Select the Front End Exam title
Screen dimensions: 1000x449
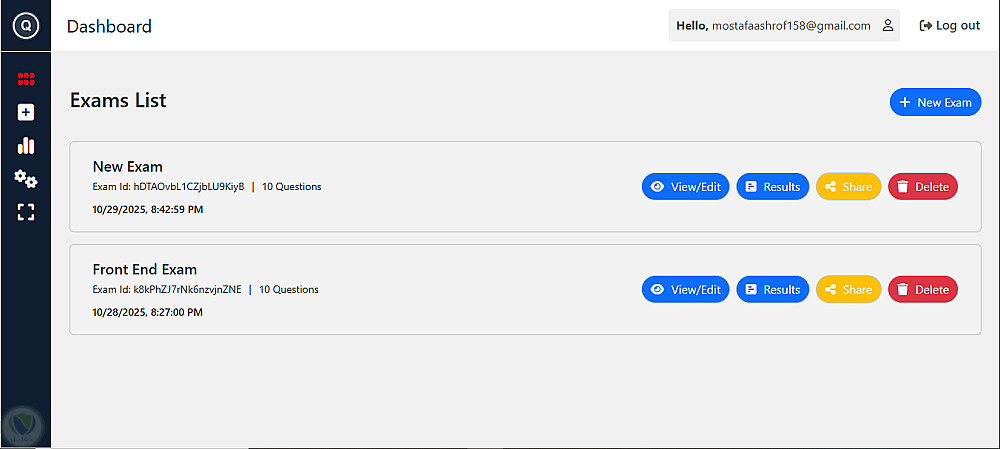tap(145, 269)
